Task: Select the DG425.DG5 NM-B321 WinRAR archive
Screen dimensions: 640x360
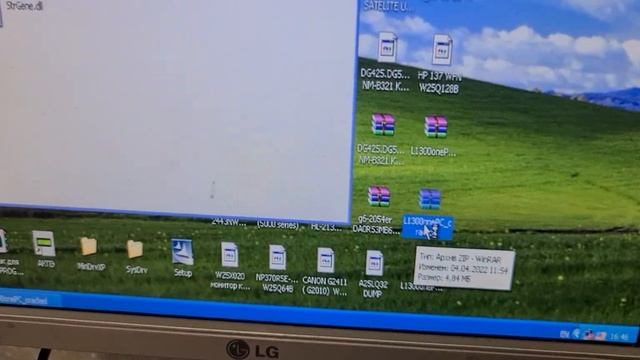Action: pos(383,125)
